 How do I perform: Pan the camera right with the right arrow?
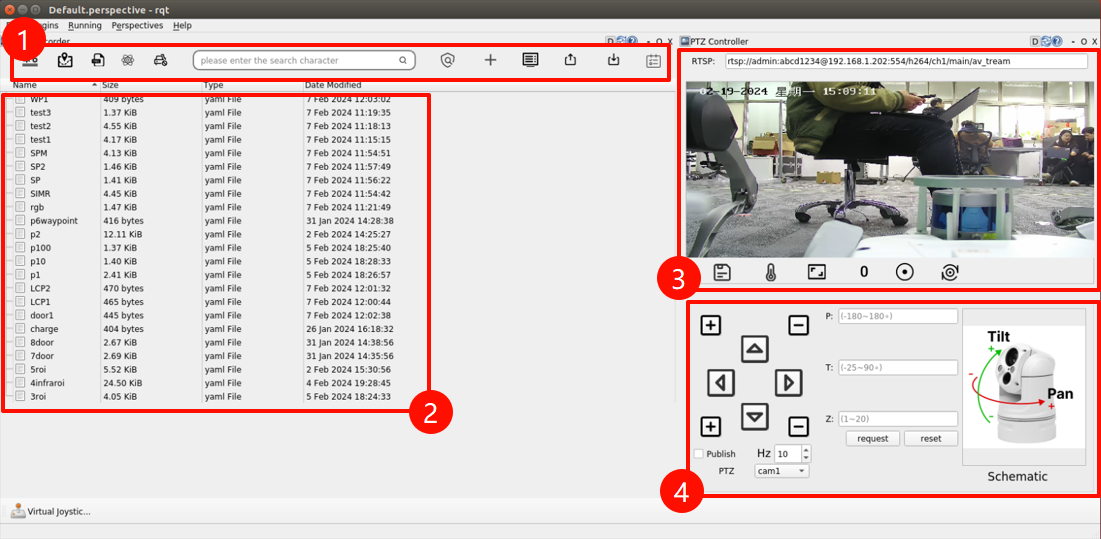click(x=789, y=382)
